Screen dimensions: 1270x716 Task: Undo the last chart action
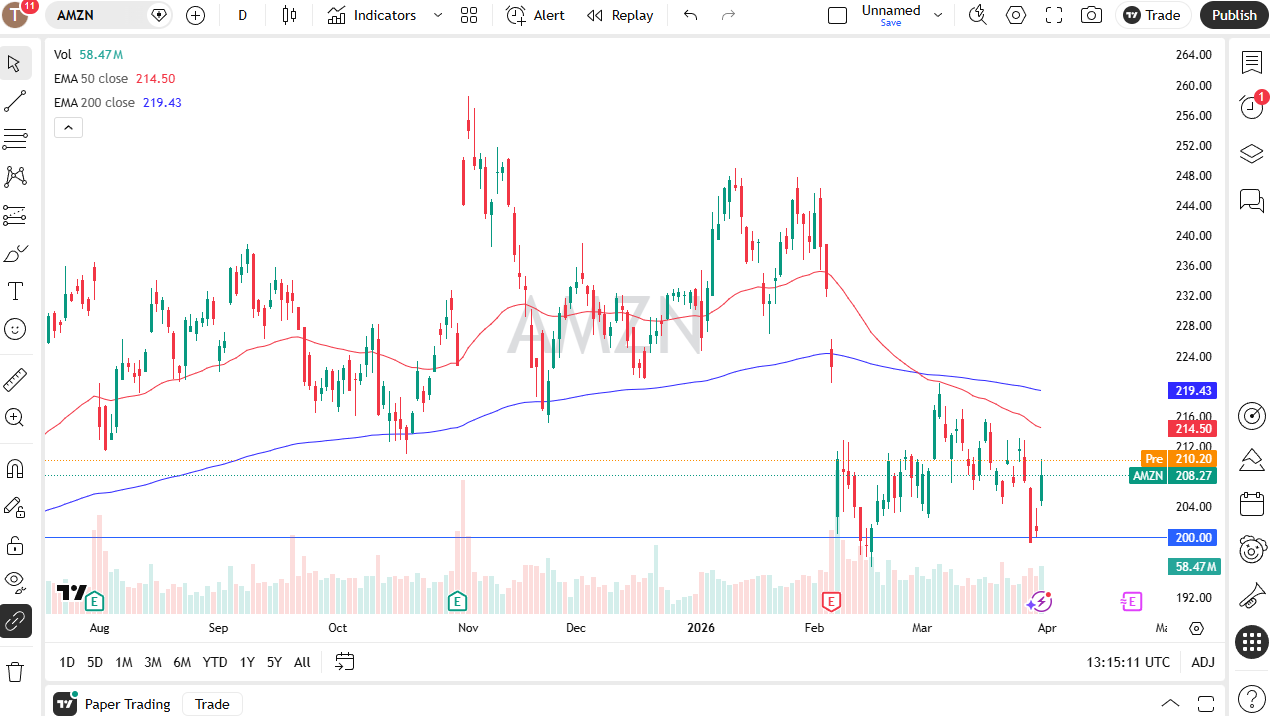click(x=690, y=15)
